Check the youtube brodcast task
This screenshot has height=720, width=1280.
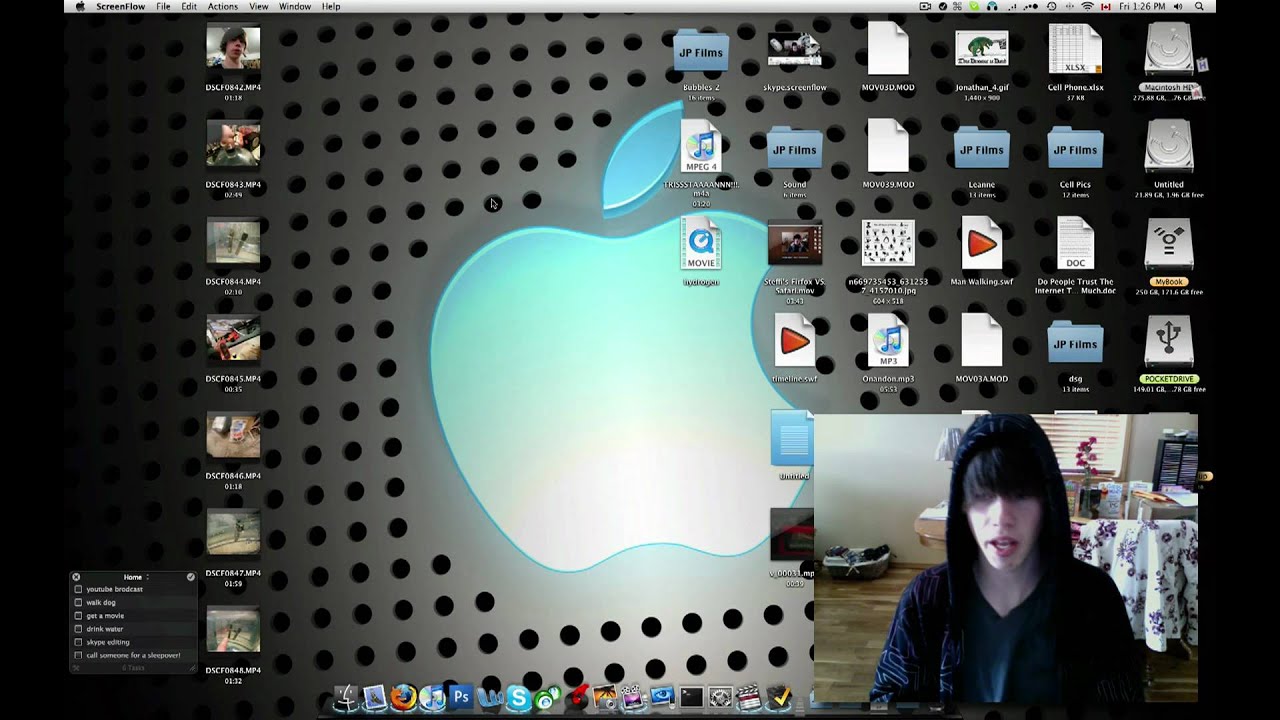pyautogui.click(x=78, y=589)
